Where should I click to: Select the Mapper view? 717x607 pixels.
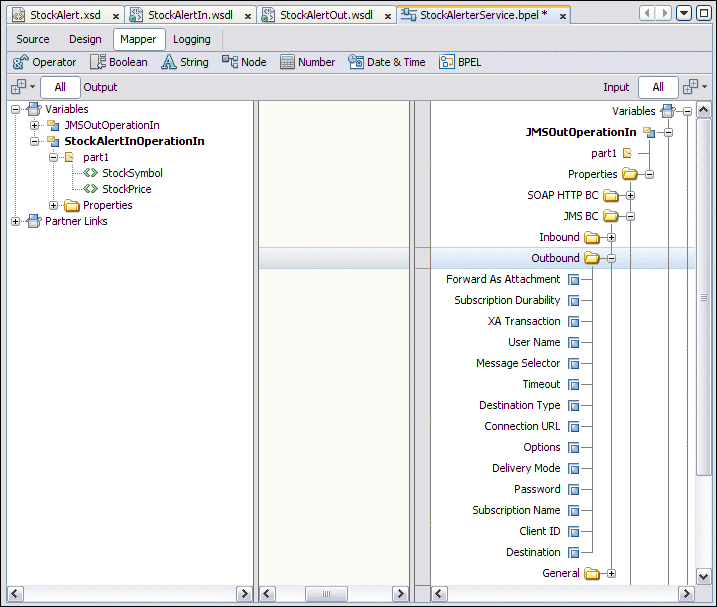click(x=139, y=39)
